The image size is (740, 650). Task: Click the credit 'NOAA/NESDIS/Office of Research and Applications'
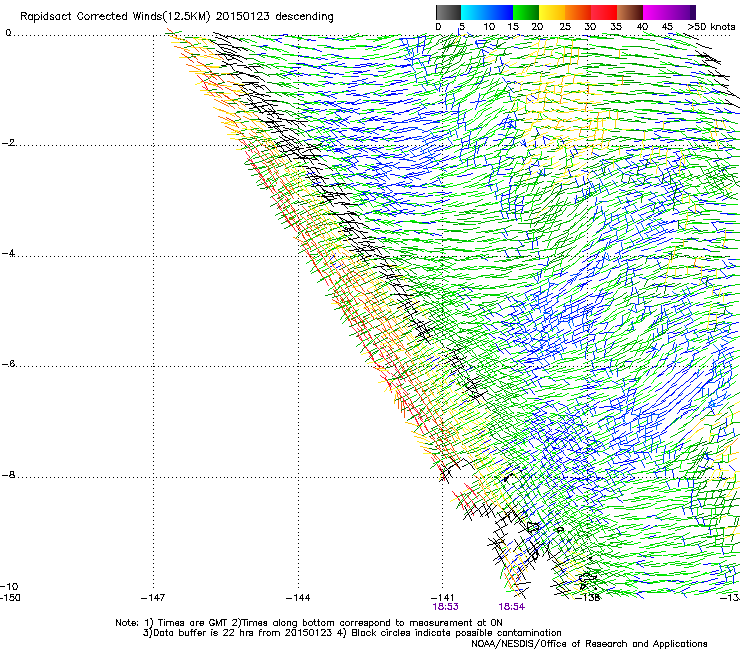coord(589,644)
